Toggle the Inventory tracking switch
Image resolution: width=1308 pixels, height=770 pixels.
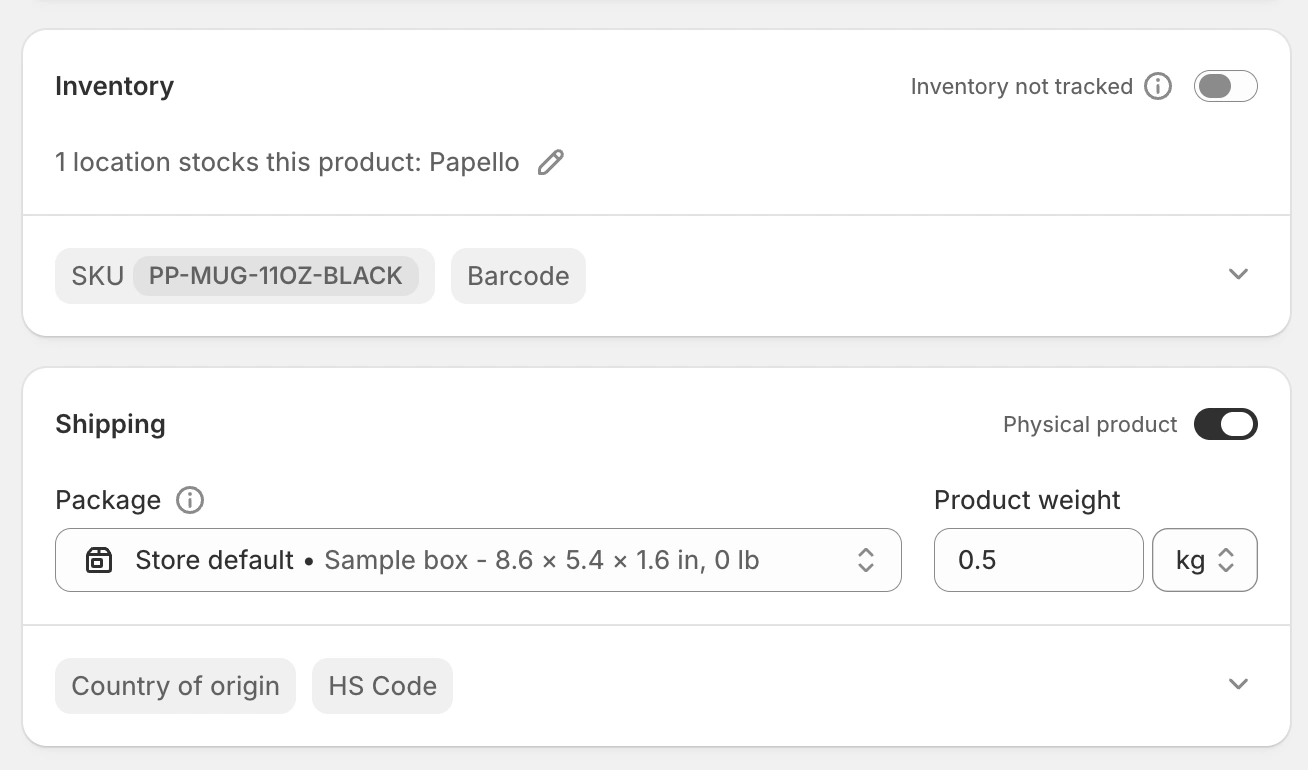[1225, 87]
